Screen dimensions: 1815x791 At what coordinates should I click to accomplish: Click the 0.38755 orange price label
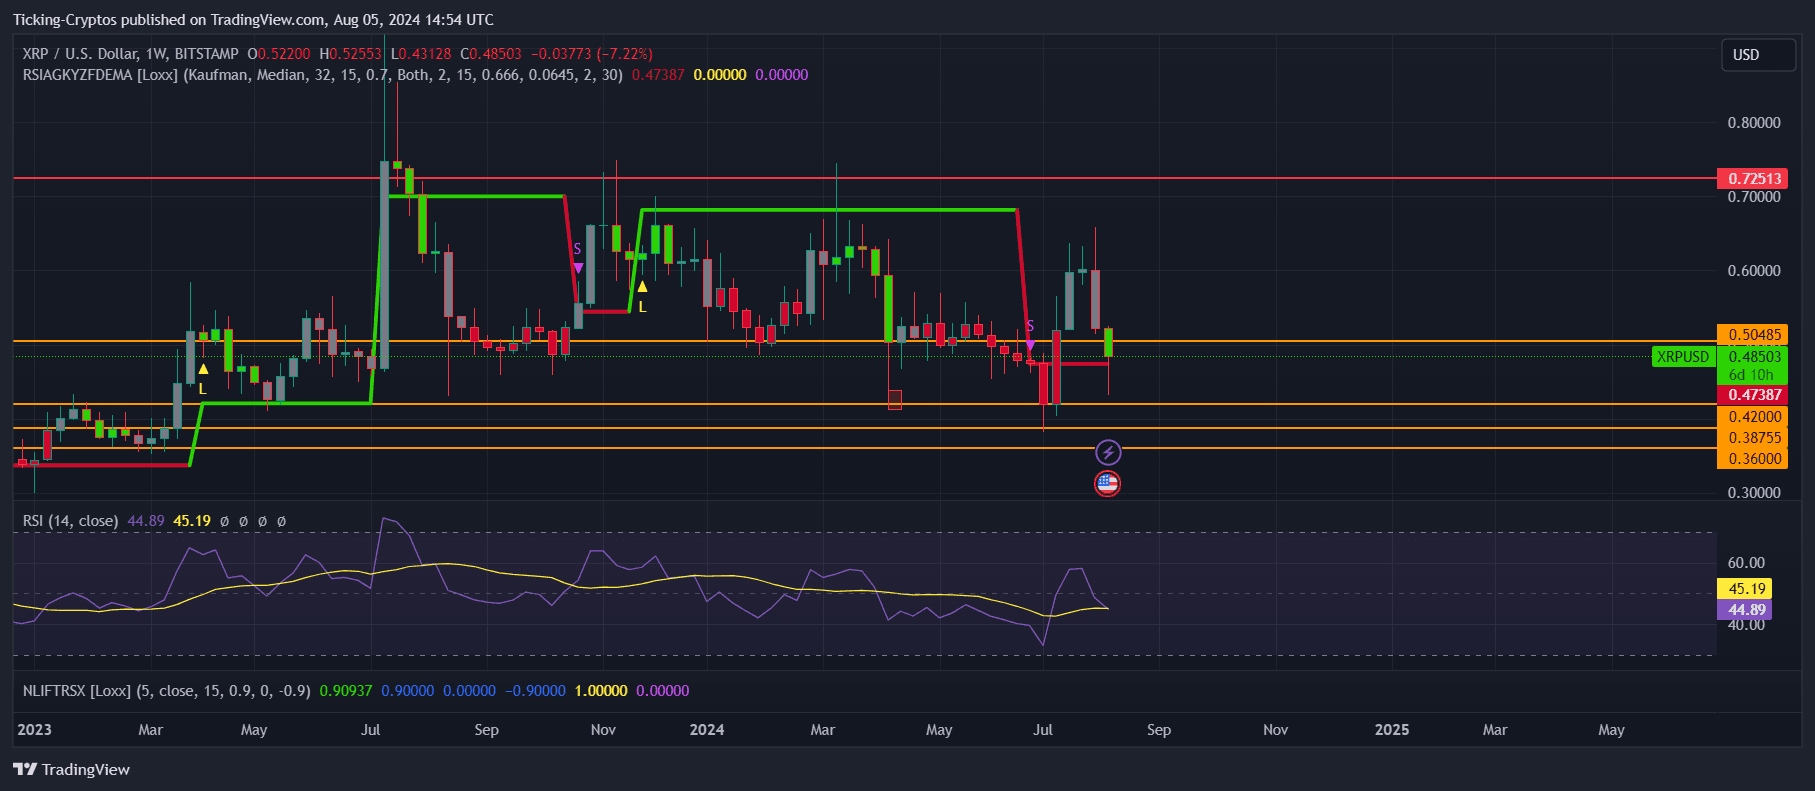pos(1752,438)
